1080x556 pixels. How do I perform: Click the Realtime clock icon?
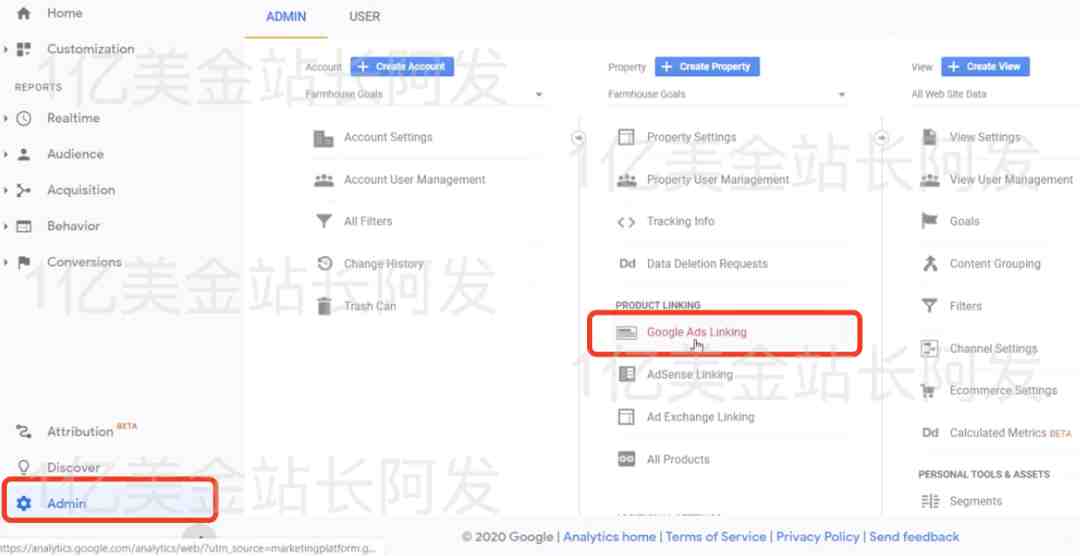tap(23, 119)
